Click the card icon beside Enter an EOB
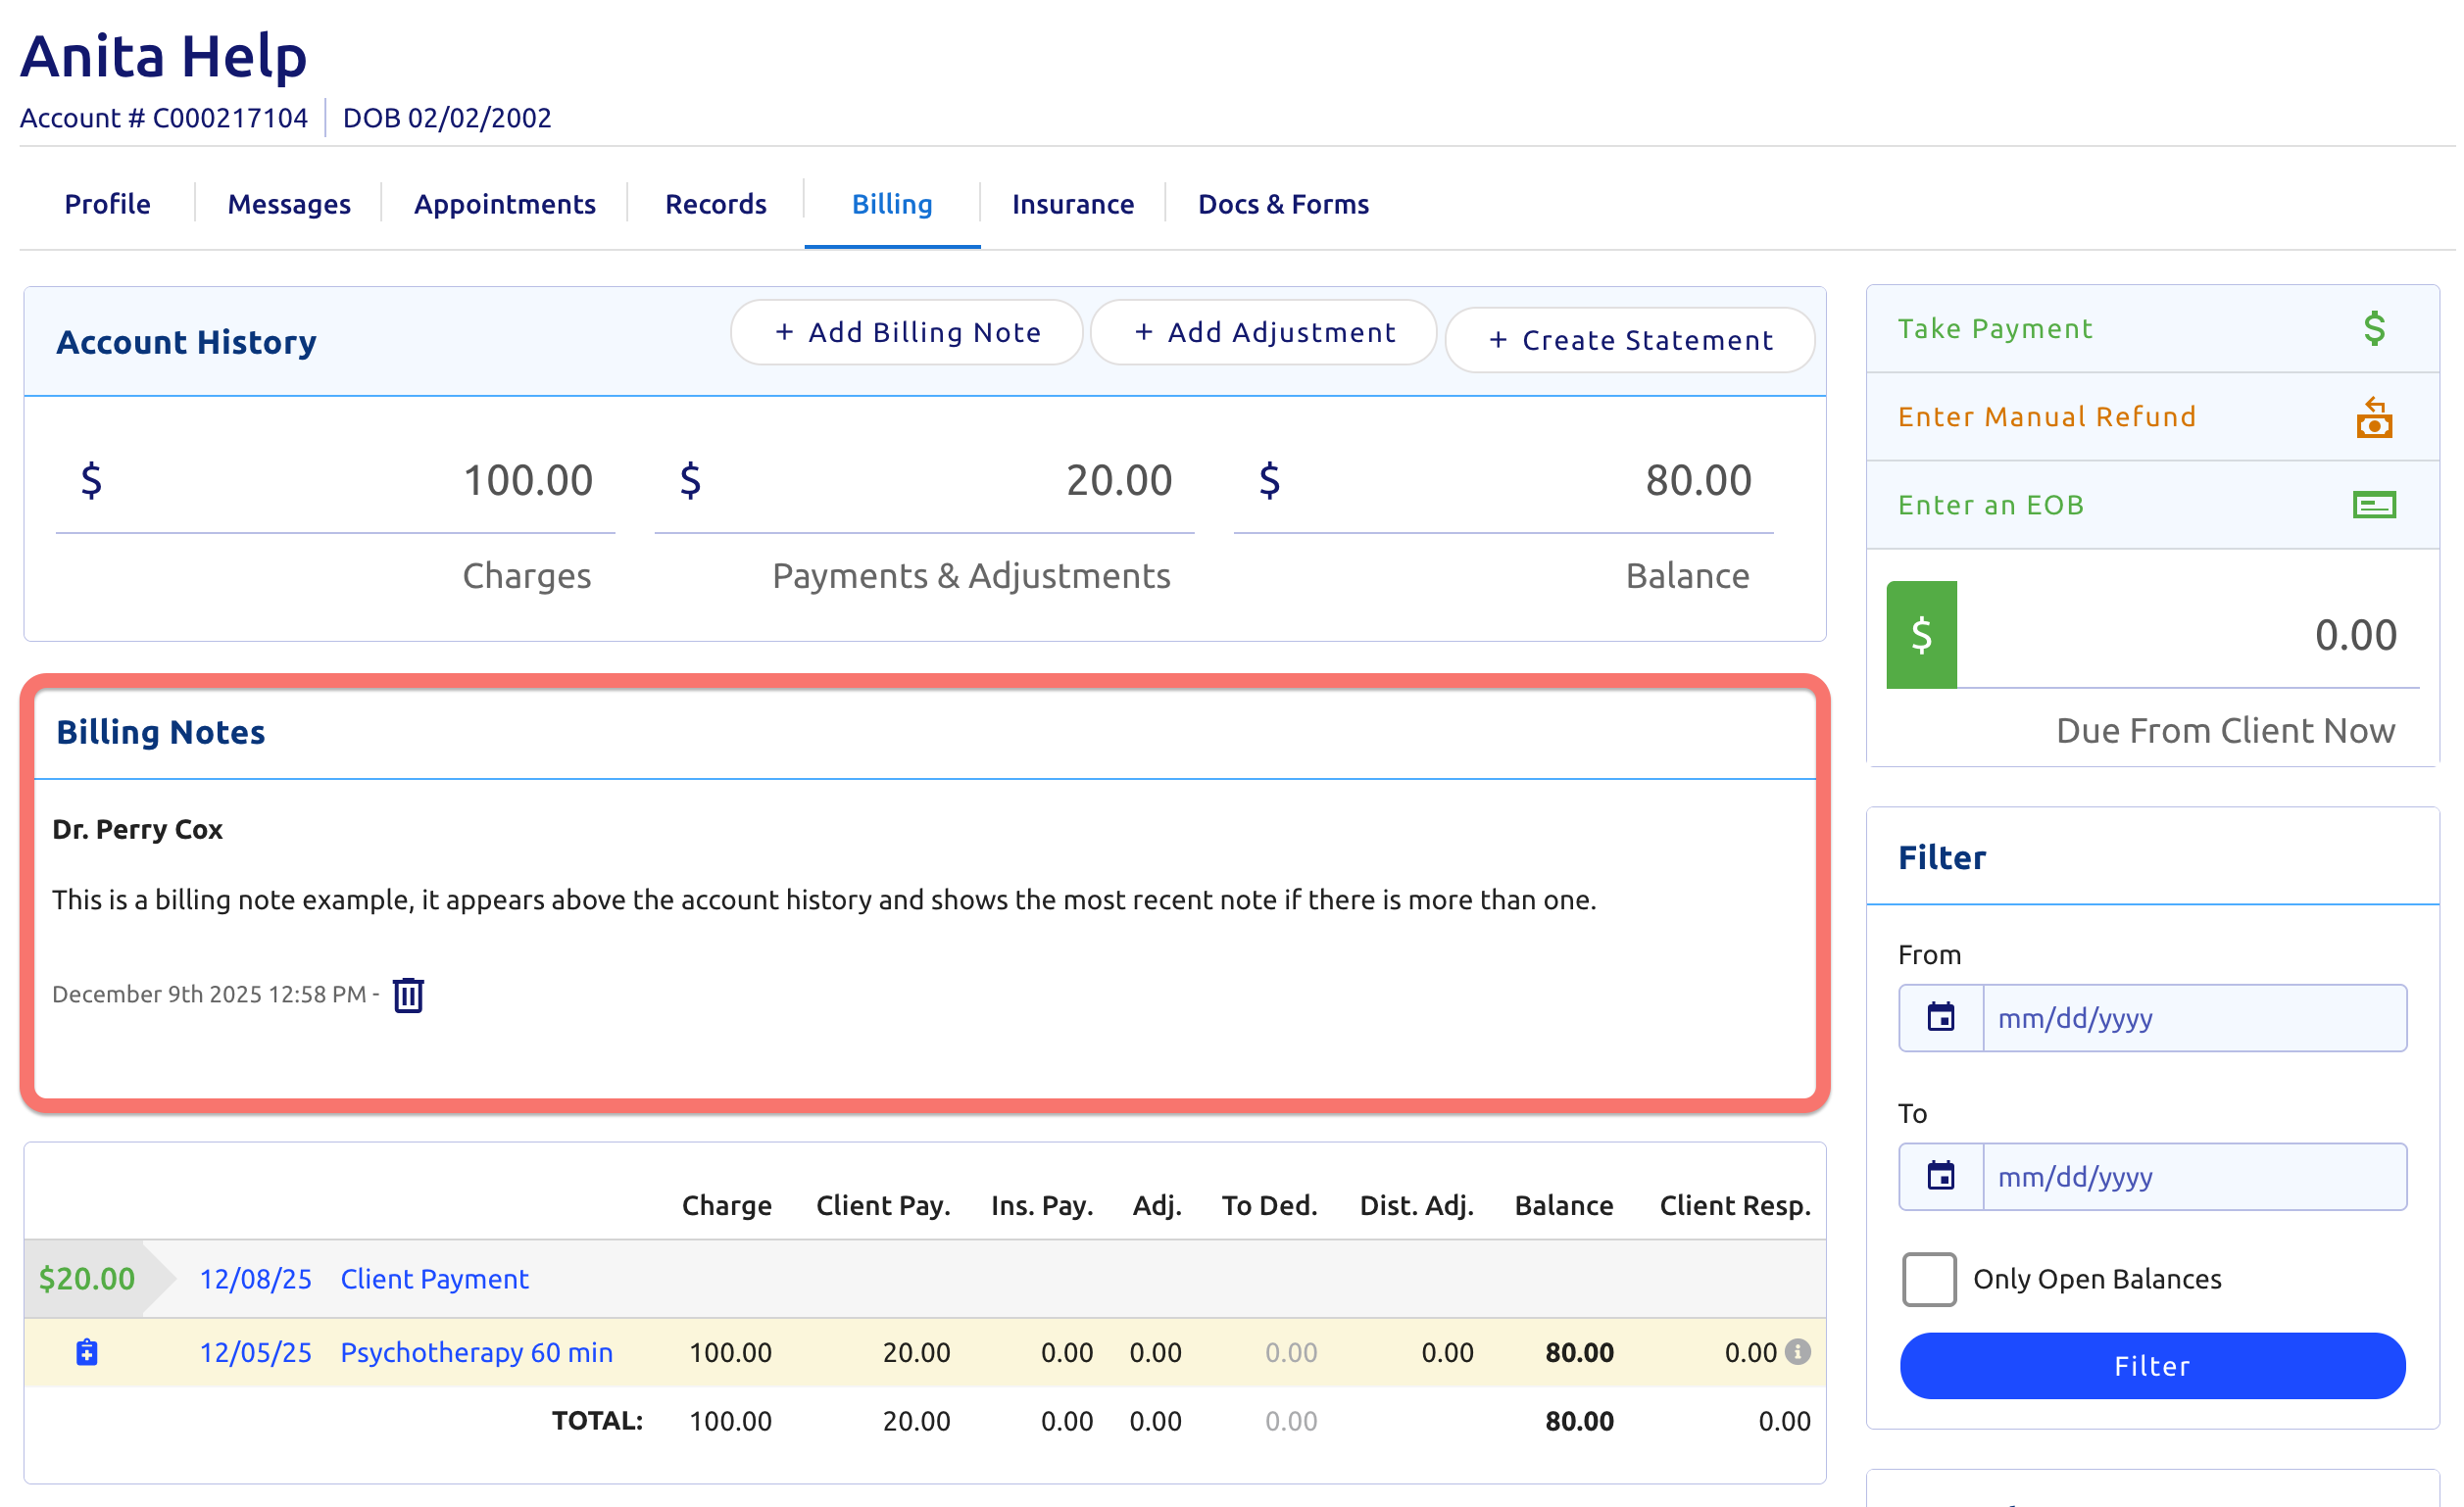Viewport: 2464px width, 1507px height. point(2373,505)
